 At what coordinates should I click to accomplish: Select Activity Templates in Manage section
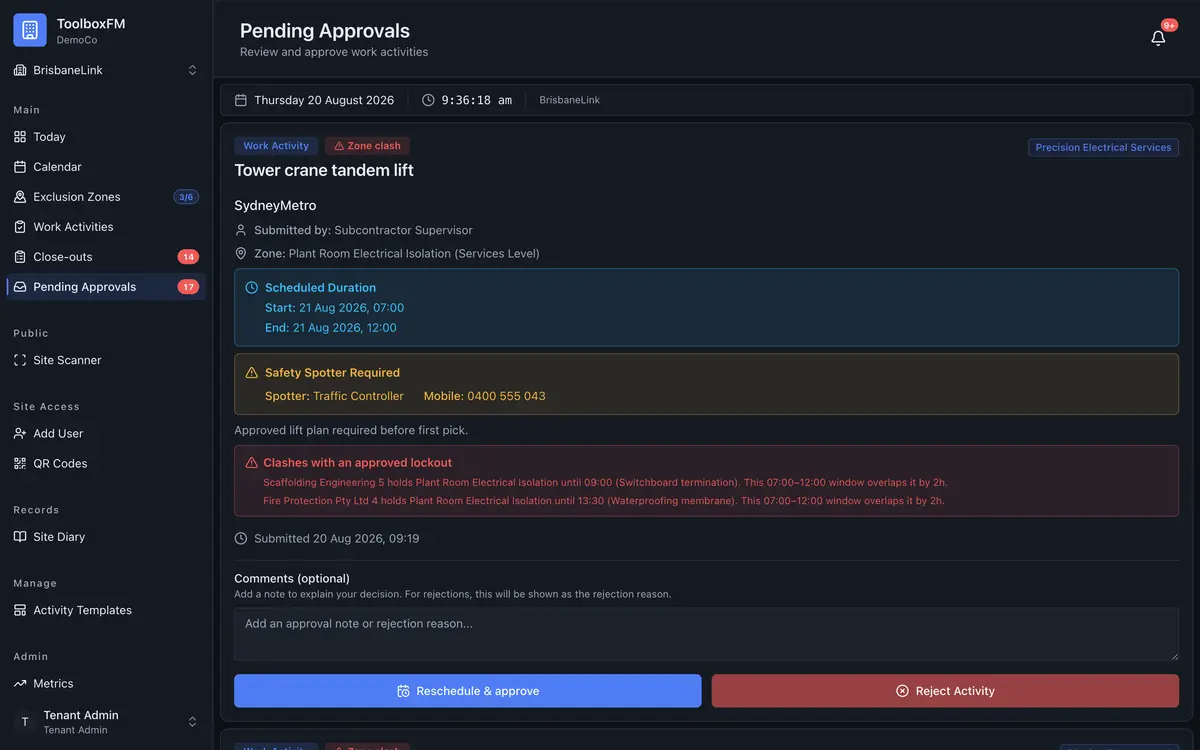[x=106, y=610]
